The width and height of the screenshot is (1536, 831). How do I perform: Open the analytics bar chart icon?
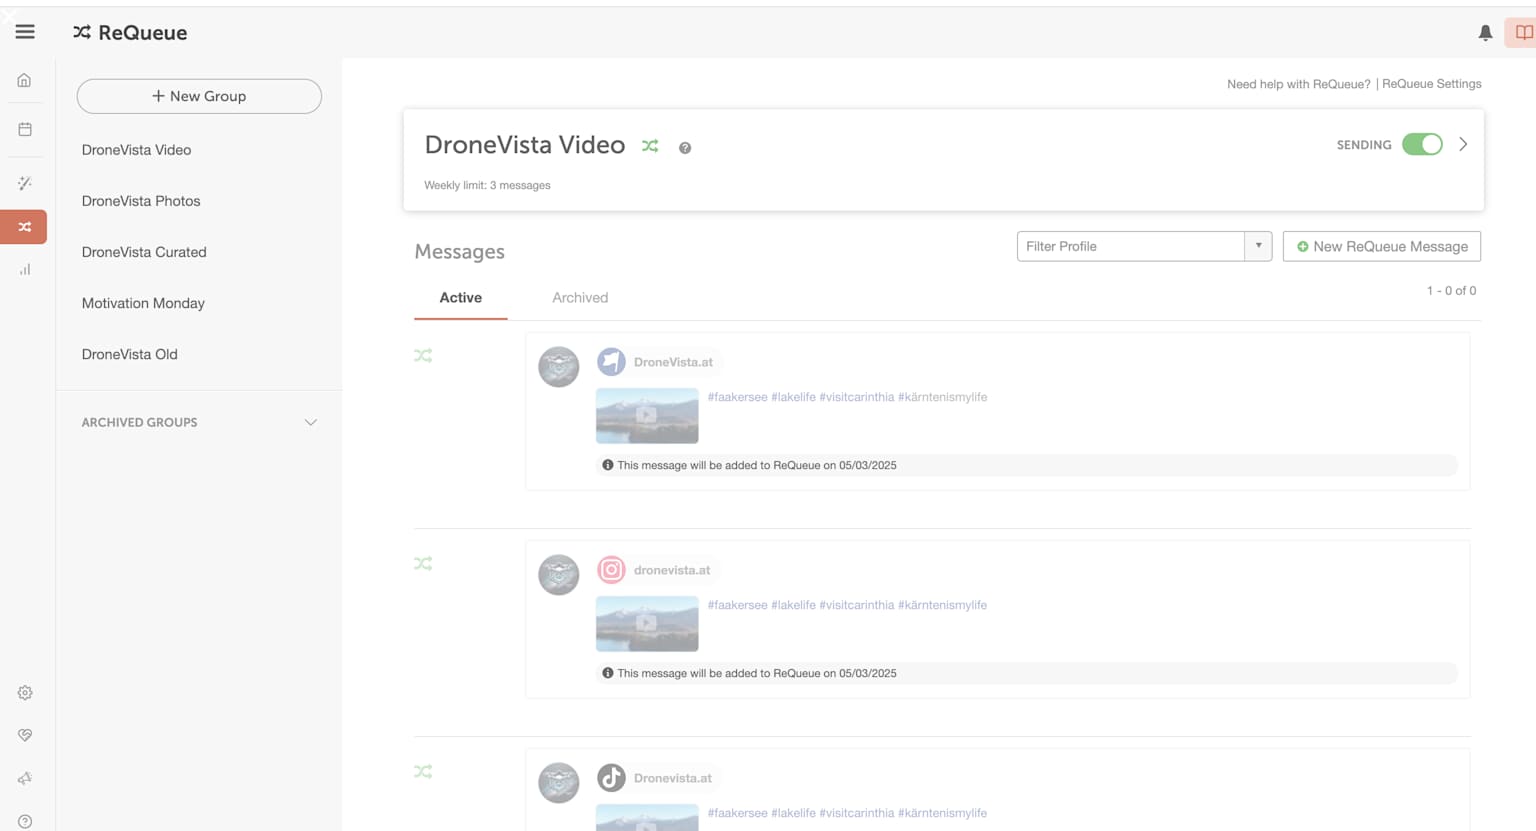click(x=25, y=269)
